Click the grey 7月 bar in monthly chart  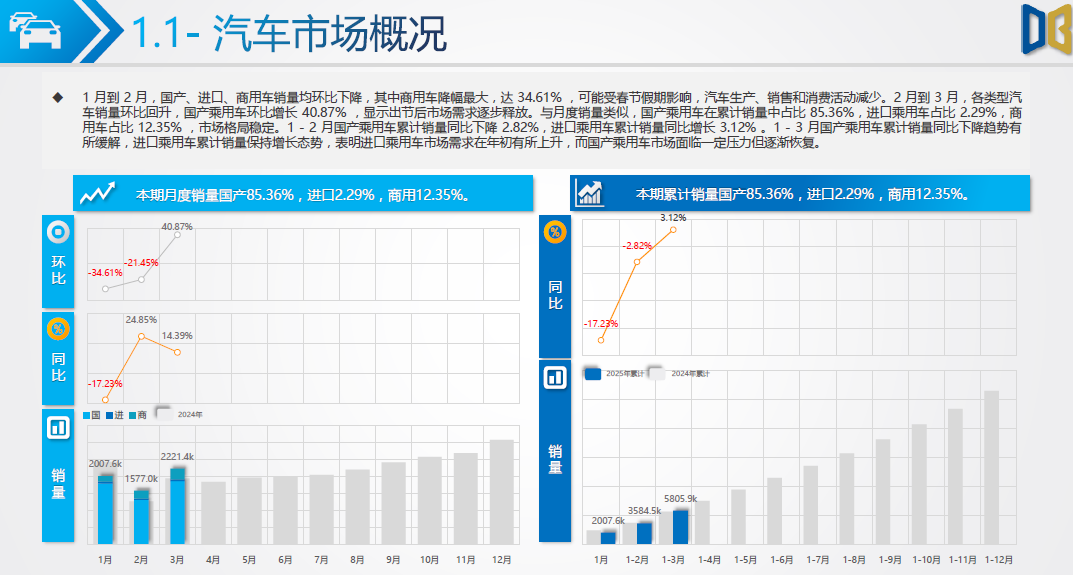(x=322, y=510)
